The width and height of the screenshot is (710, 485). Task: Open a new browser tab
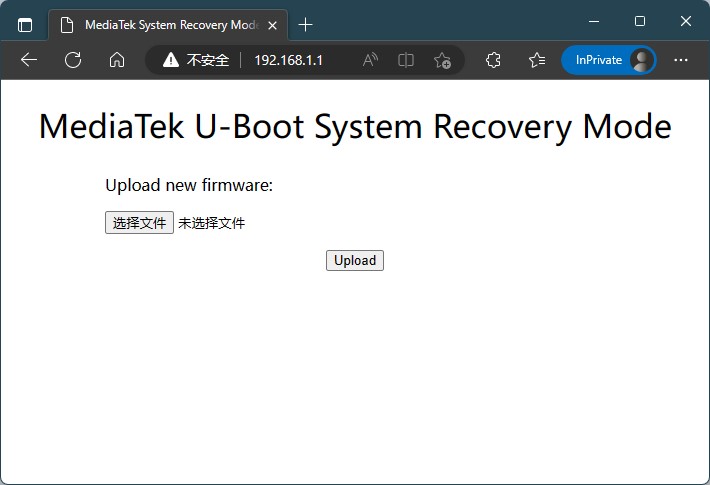(x=306, y=24)
